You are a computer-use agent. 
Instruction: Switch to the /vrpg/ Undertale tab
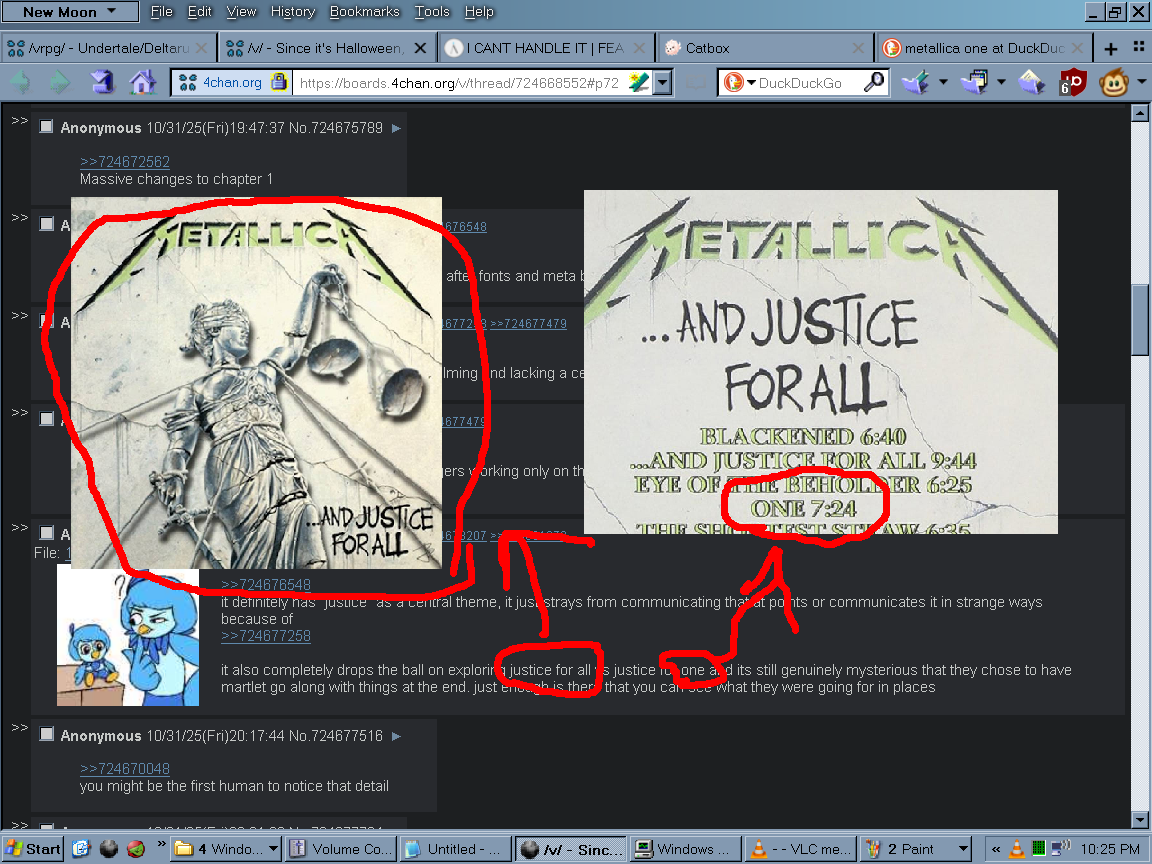tap(108, 48)
